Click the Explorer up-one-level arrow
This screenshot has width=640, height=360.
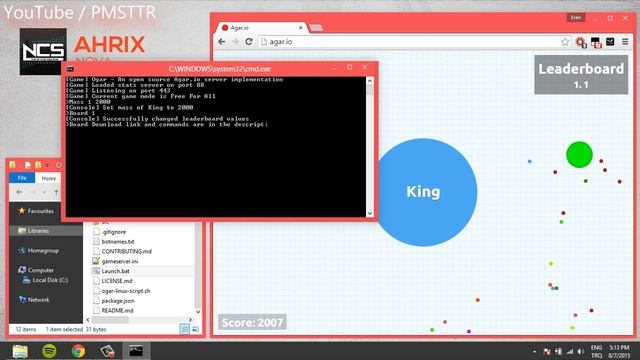[56, 192]
